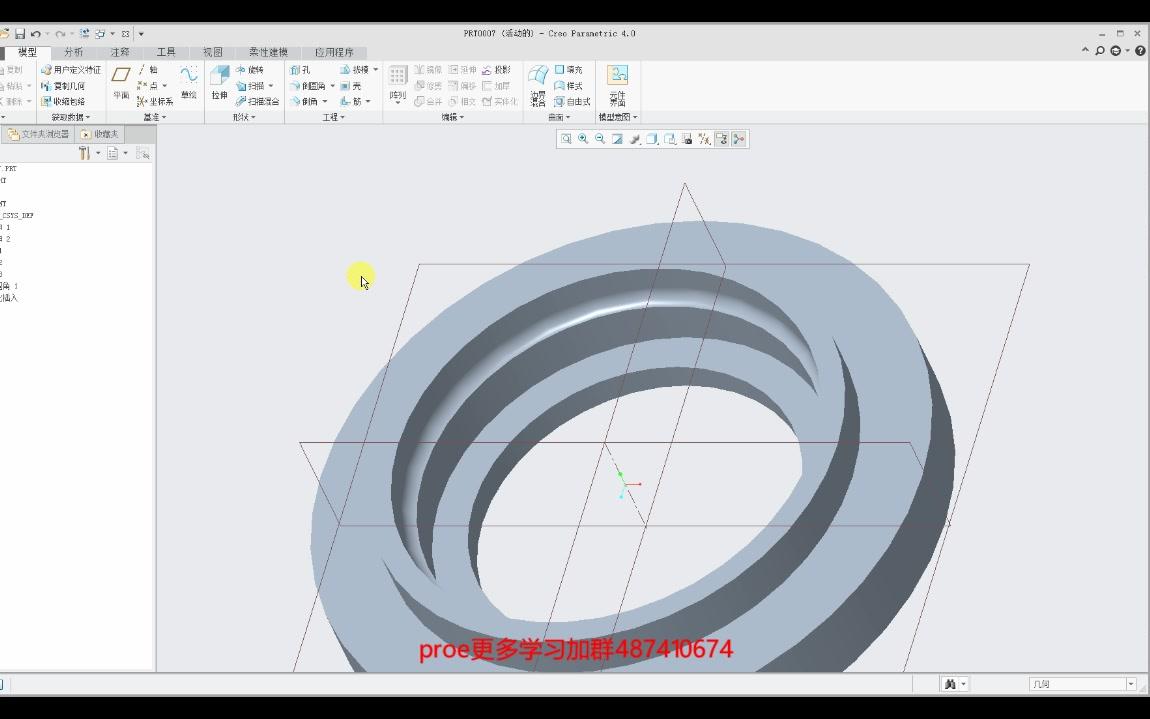Screen dimensions: 1150x719
Task: Toggle spin center display button
Action: (x=739, y=139)
